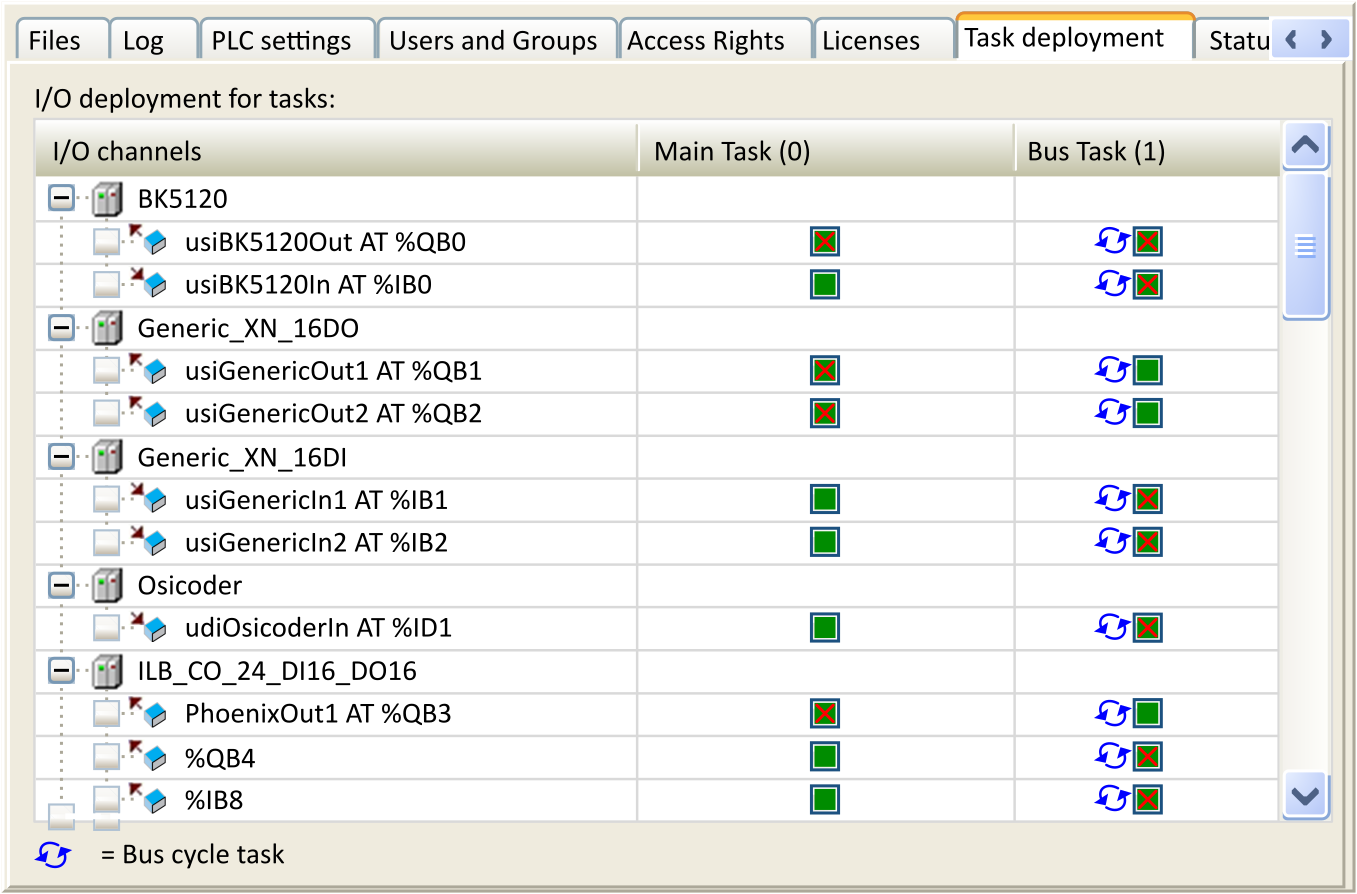Enable the Bus Task assignment for usiGenericIn1

click(x=1147, y=499)
